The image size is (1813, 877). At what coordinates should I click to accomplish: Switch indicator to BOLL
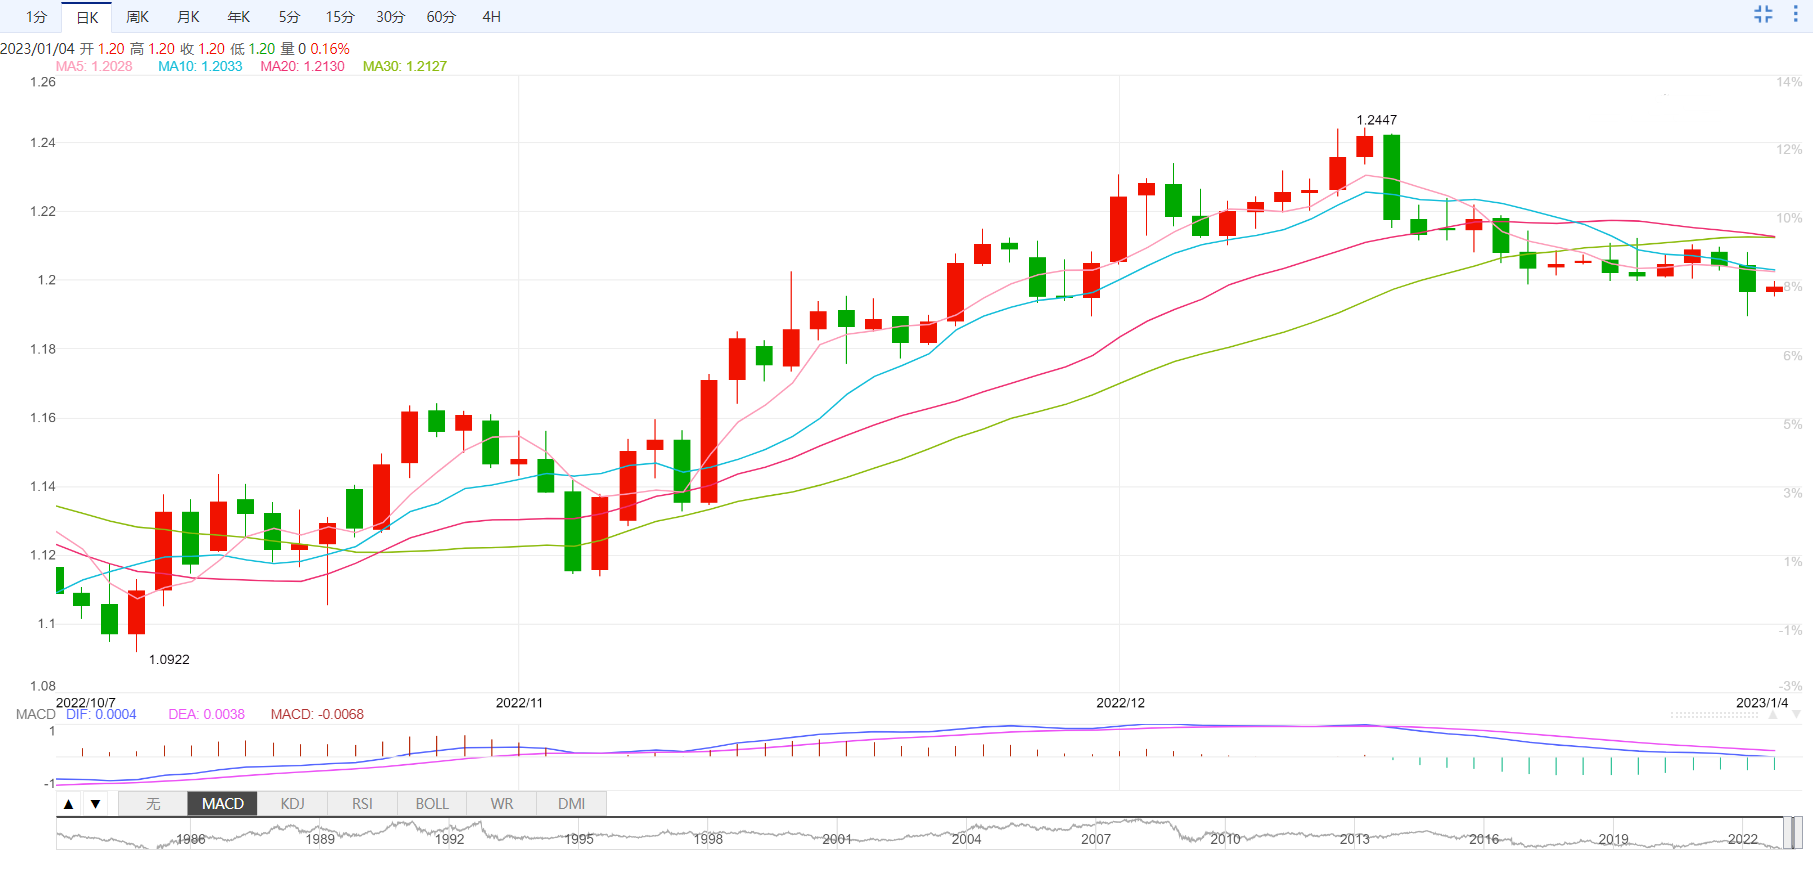432,804
